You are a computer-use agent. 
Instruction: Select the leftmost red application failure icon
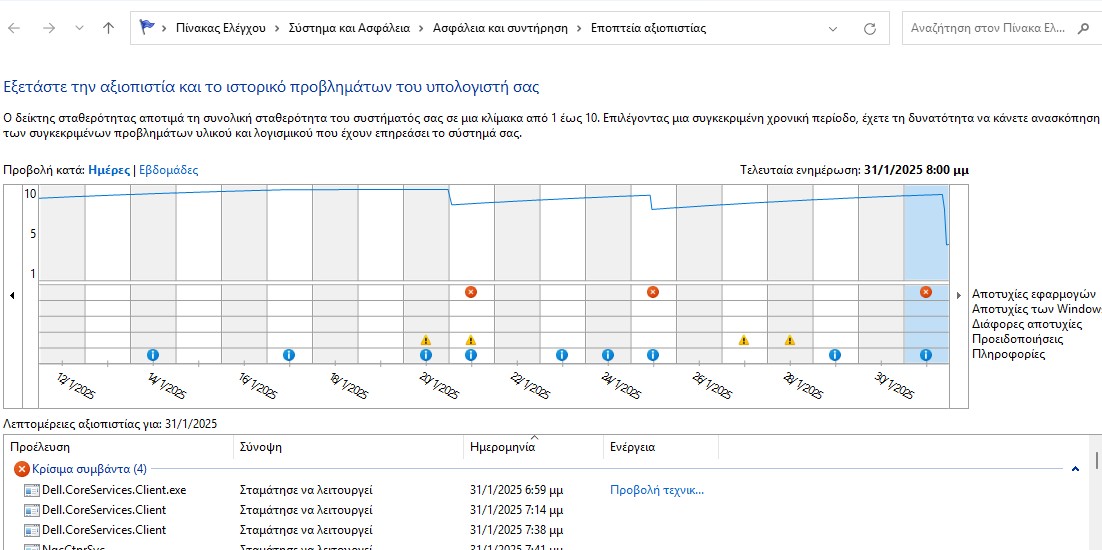click(x=471, y=292)
